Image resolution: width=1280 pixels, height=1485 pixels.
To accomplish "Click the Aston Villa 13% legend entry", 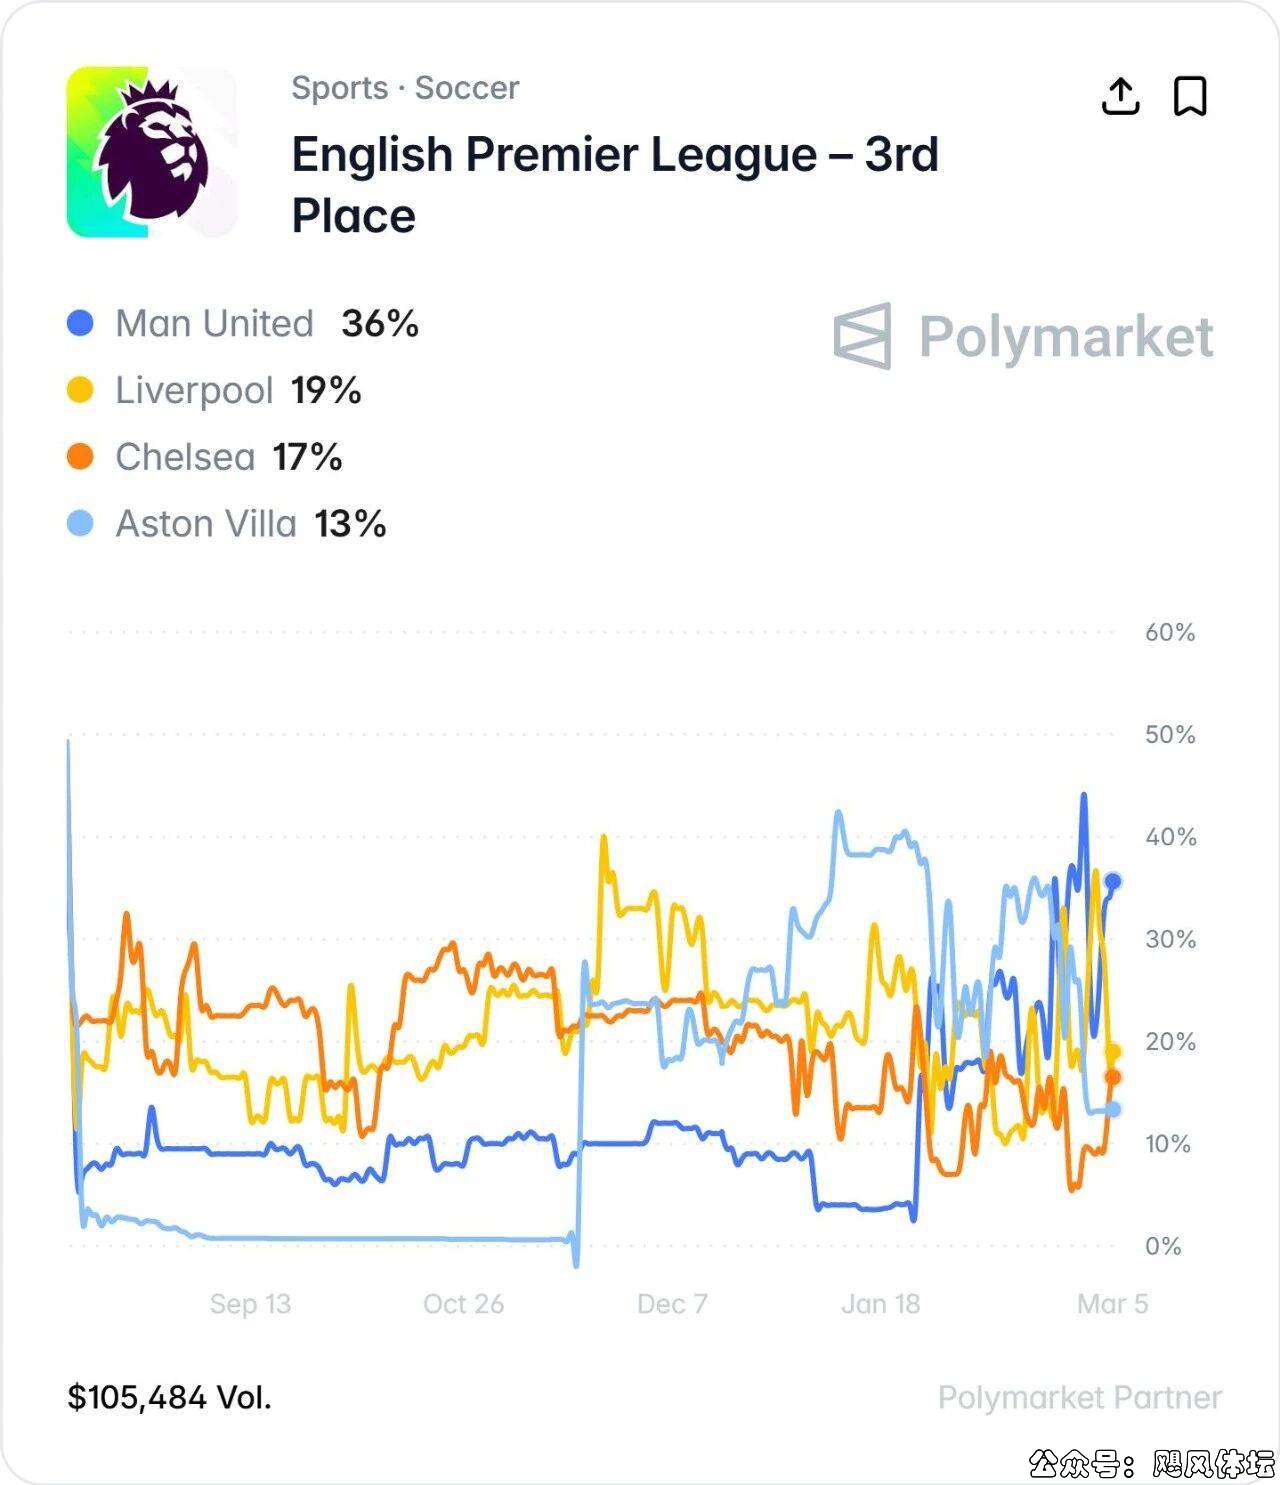I will (x=250, y=523).
